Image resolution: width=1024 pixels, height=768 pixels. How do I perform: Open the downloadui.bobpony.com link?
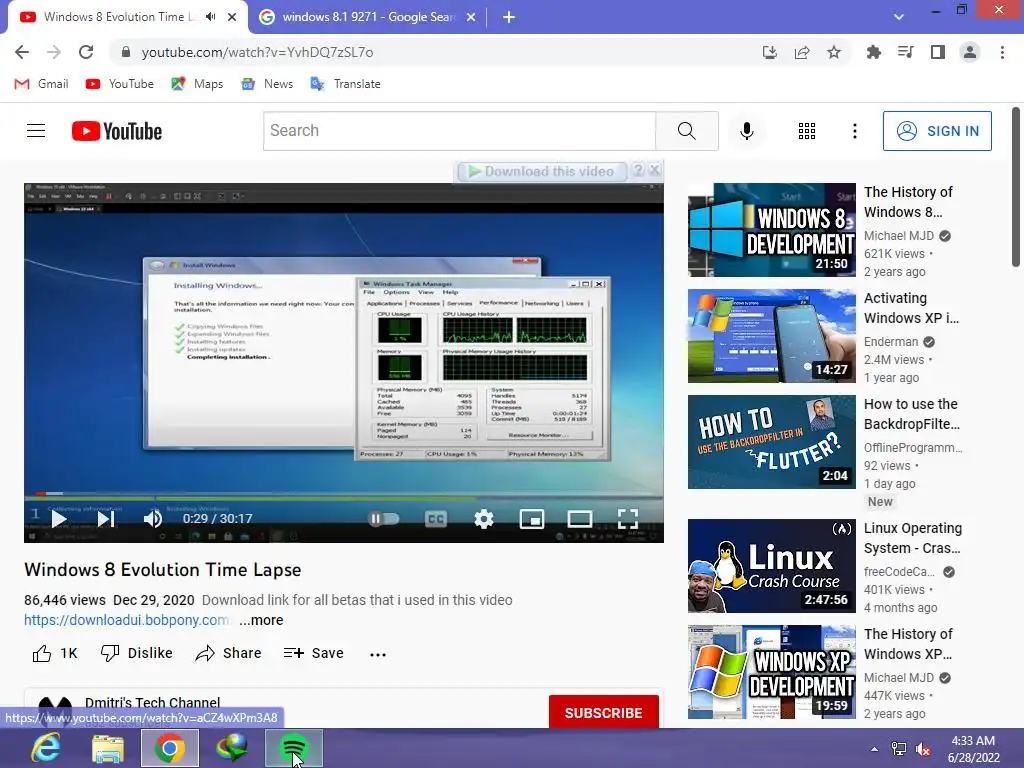(x=126, y=620)
